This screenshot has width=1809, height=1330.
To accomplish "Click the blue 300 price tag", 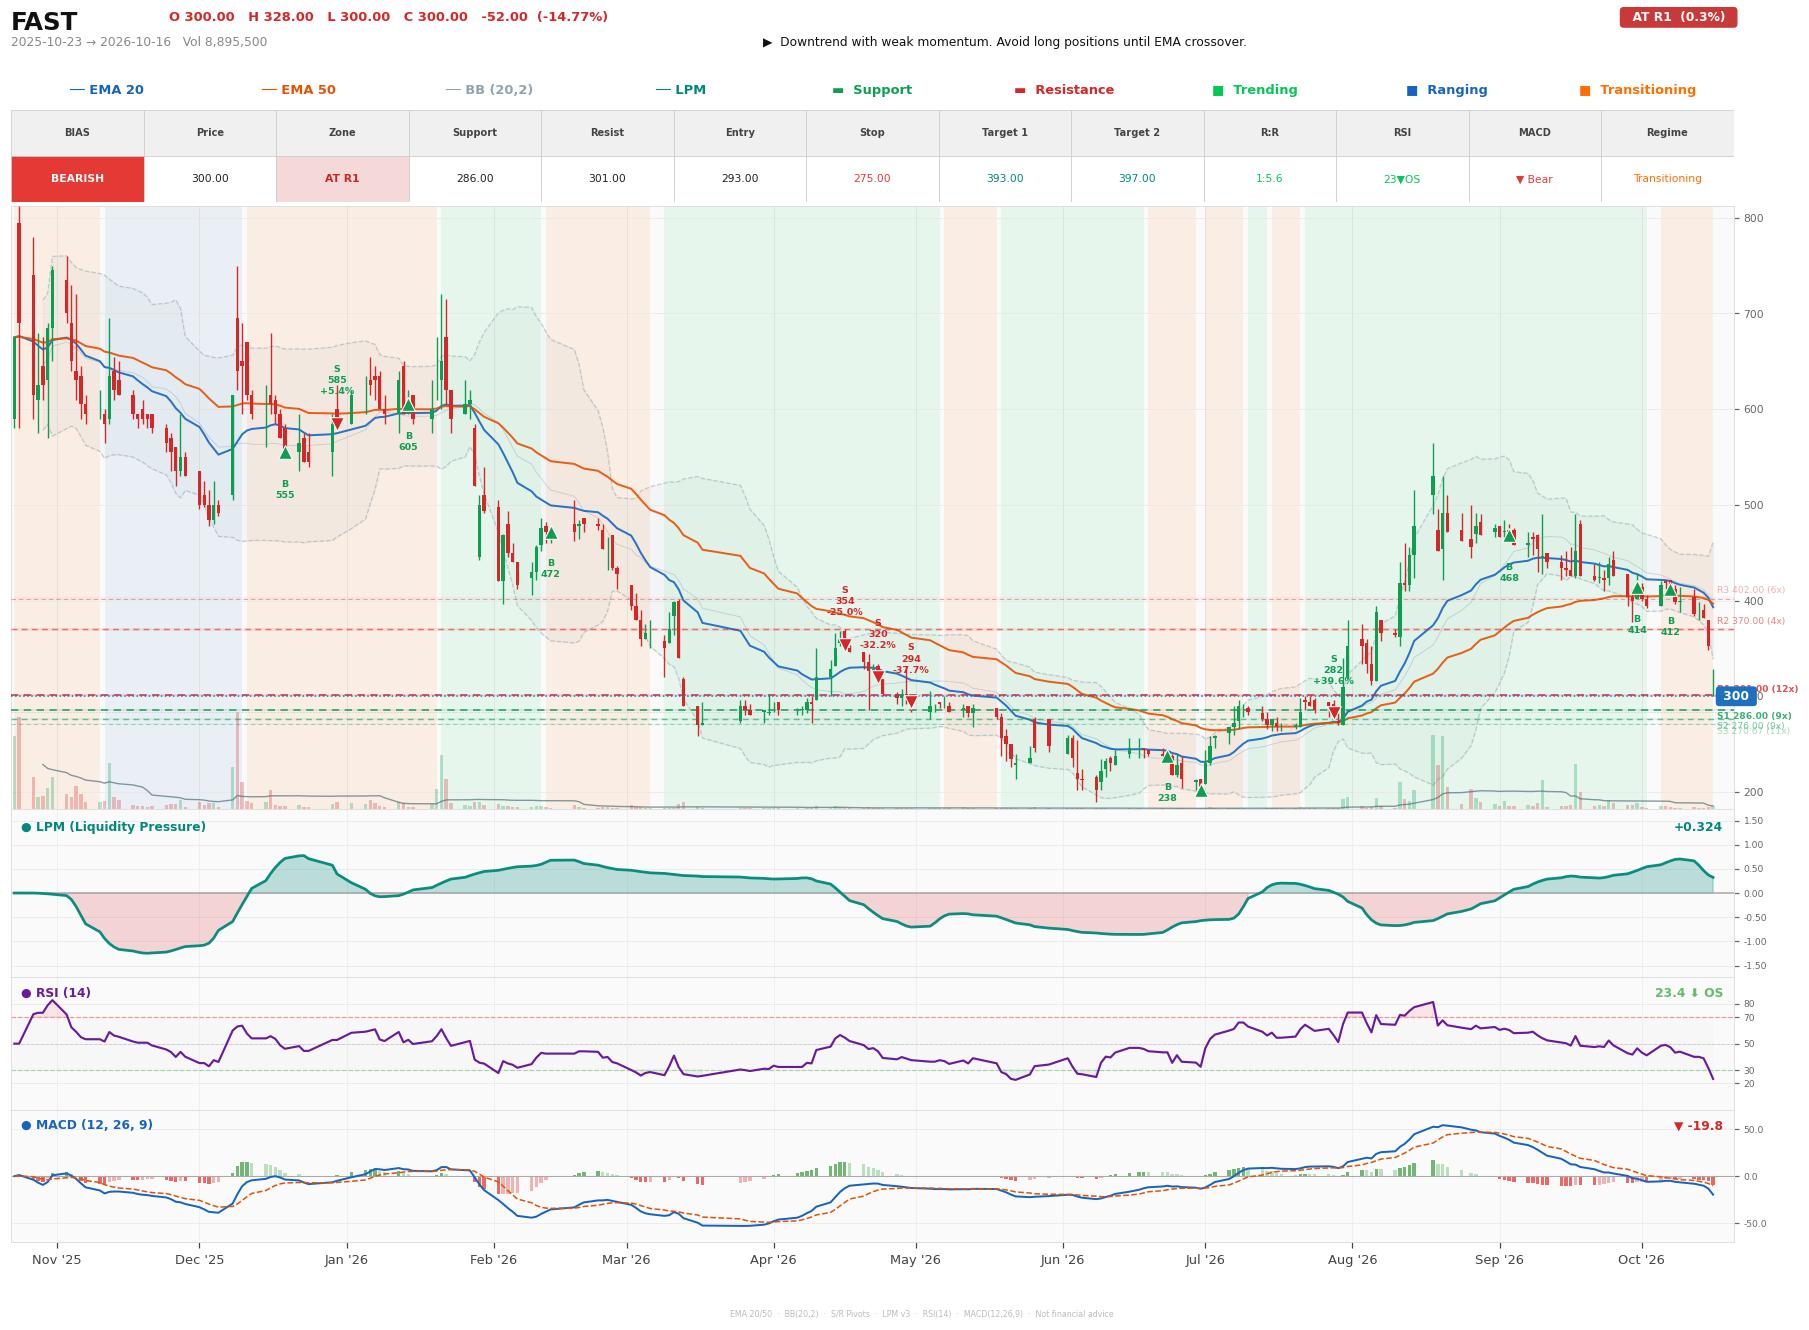I will pyautogui.click(x=1735, y=696).
